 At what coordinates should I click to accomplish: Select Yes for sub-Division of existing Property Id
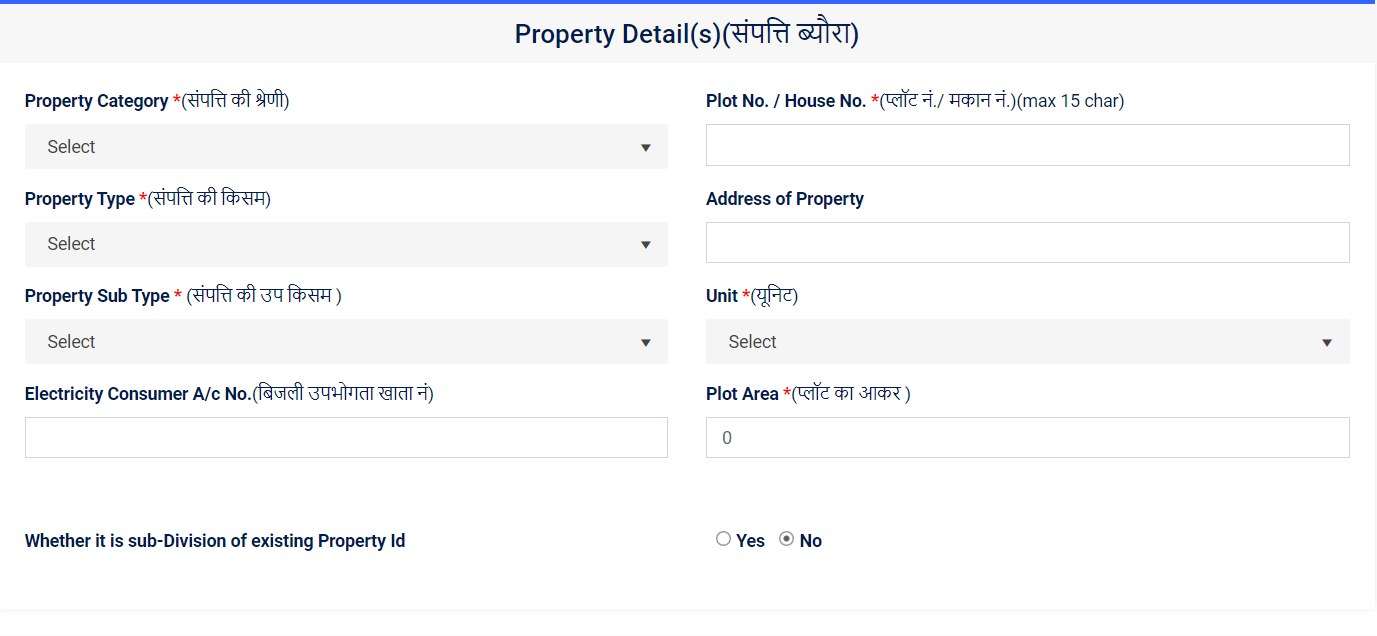[x=723, y=538]
